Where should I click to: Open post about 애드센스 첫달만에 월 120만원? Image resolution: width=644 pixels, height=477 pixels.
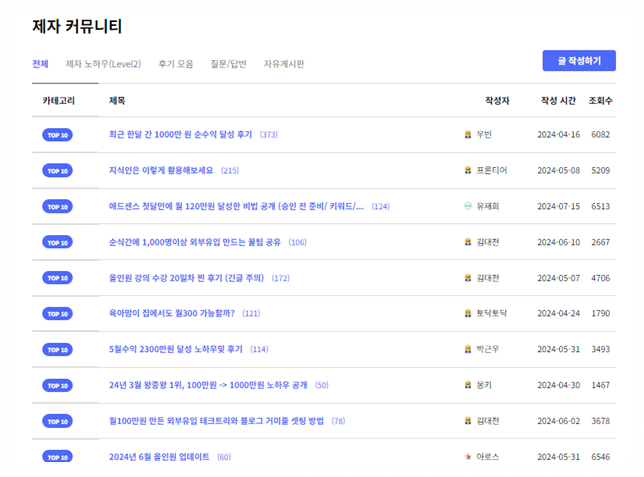pyautogui.click(x=236, y=206)
